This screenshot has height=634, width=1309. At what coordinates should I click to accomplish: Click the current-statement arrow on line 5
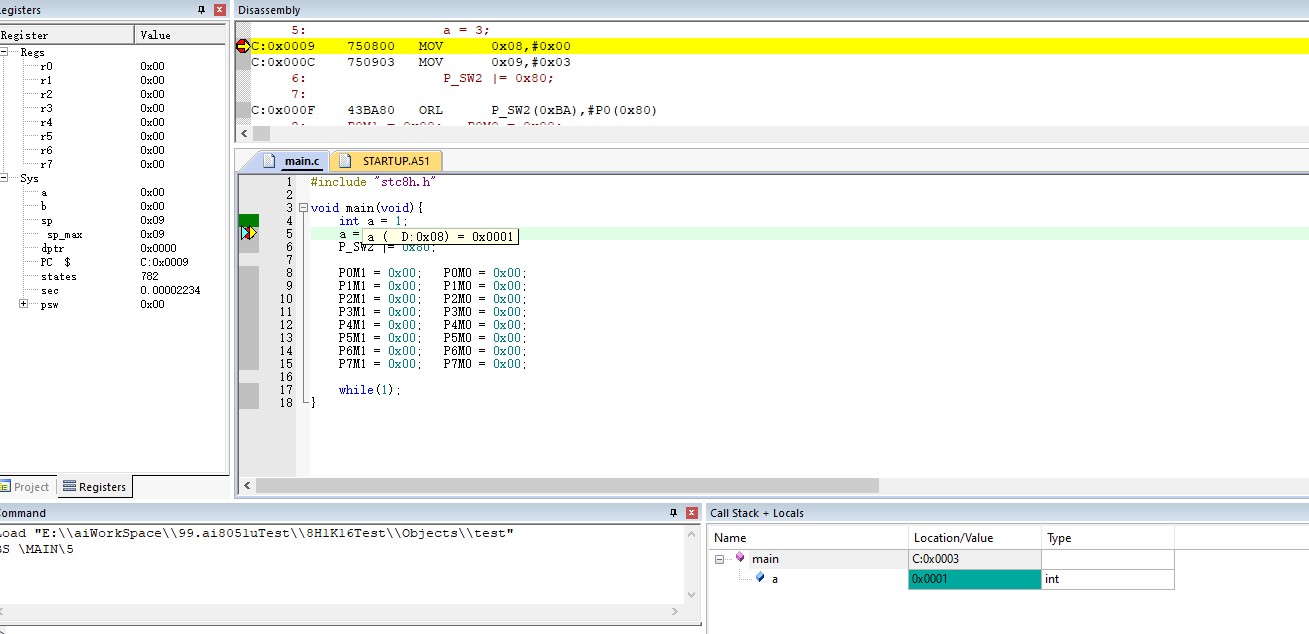tap(249, 233)
